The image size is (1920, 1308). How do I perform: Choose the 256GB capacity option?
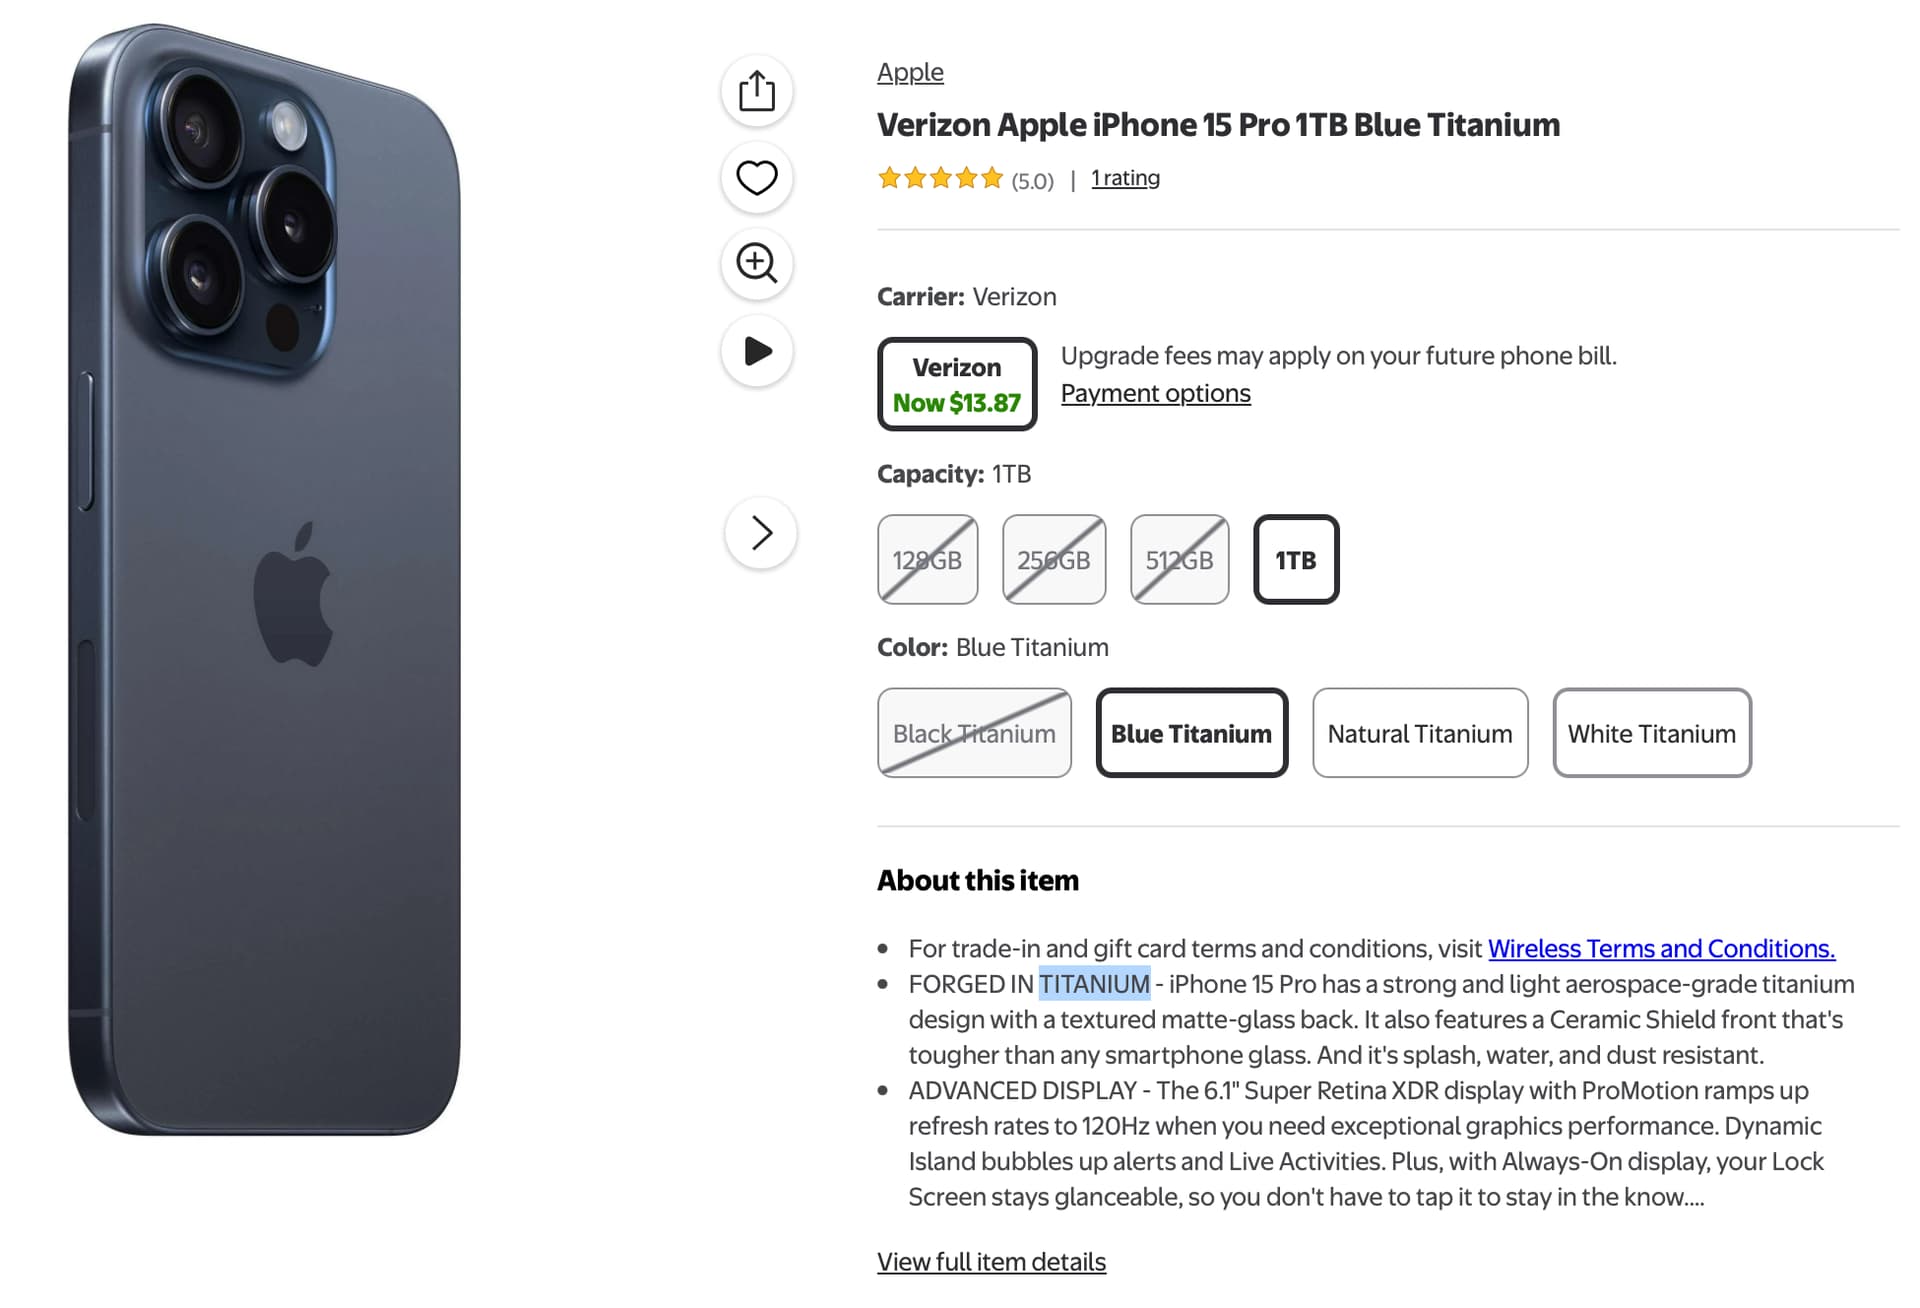pyautogui.click(x=1054, y=560)
